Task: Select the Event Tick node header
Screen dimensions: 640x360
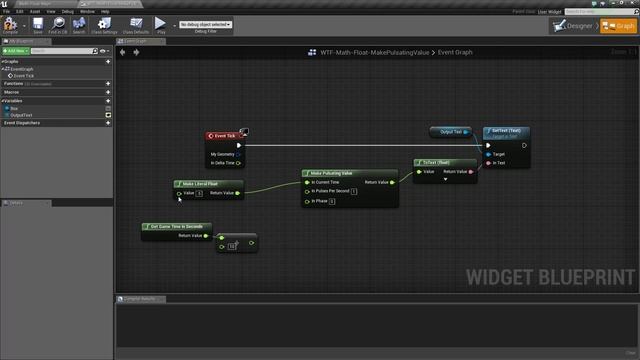Action: click(x=224, y=136)
